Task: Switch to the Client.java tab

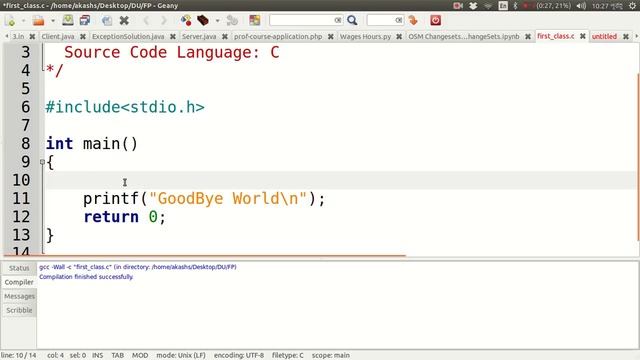Action: (58, 37)
